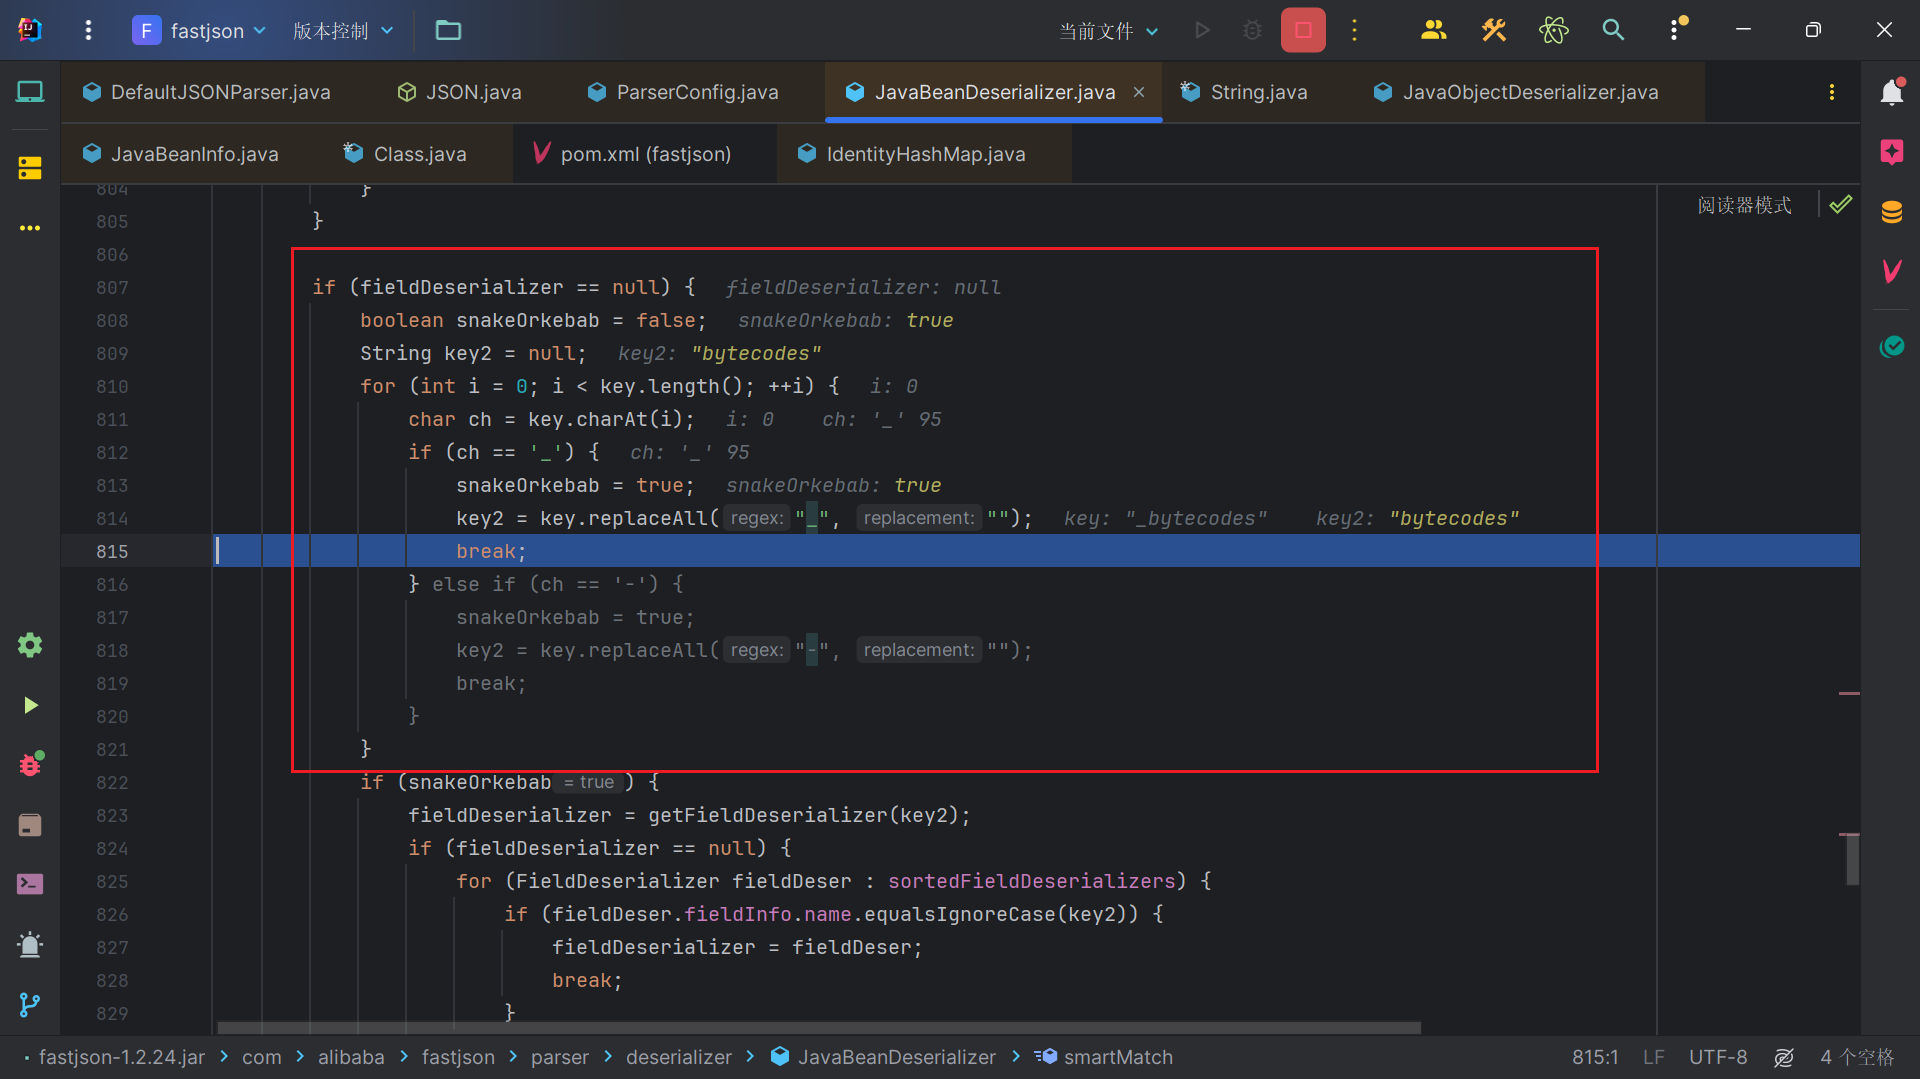Open the Code With Me people icon
This screenshot has width=1920, height=1079.
click(x=1433, y=30)
